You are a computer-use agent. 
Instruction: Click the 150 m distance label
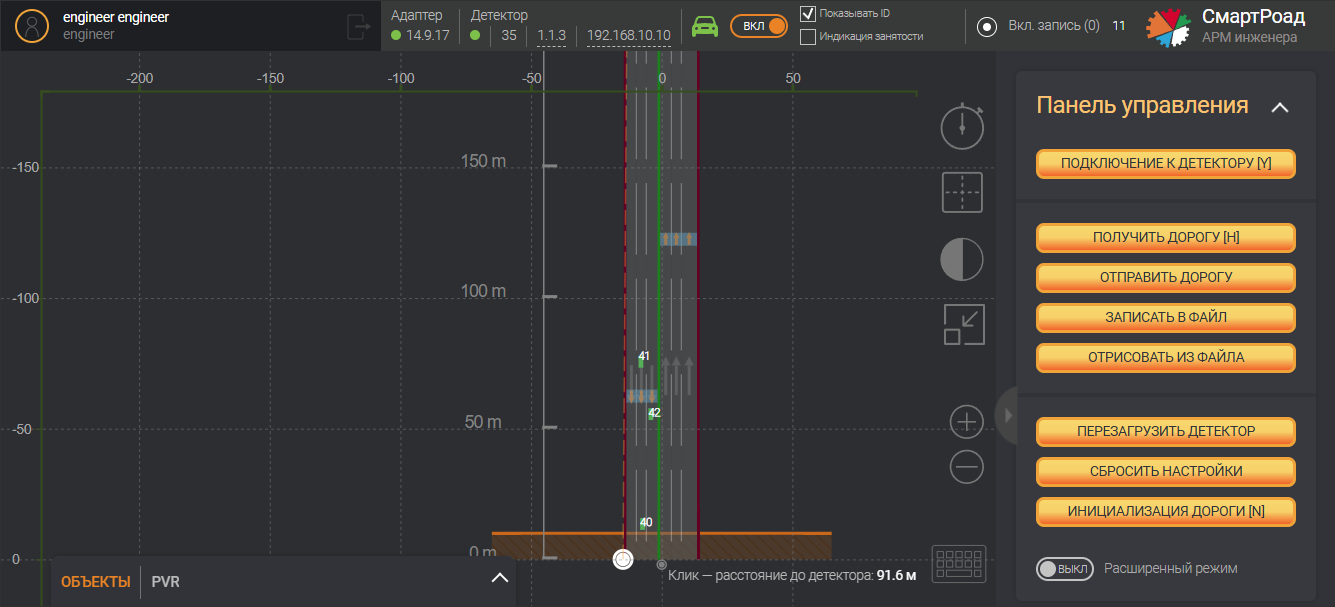coord(483,161)
